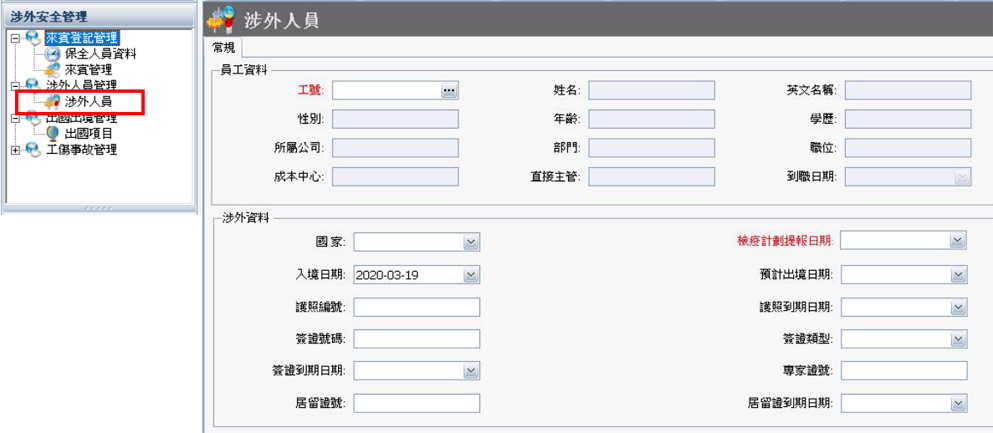The width and height of the screenshot is (993, 433).
Task: Open the 檢疫計劃提報日期 date dropdown
Action: click(958, 241)
